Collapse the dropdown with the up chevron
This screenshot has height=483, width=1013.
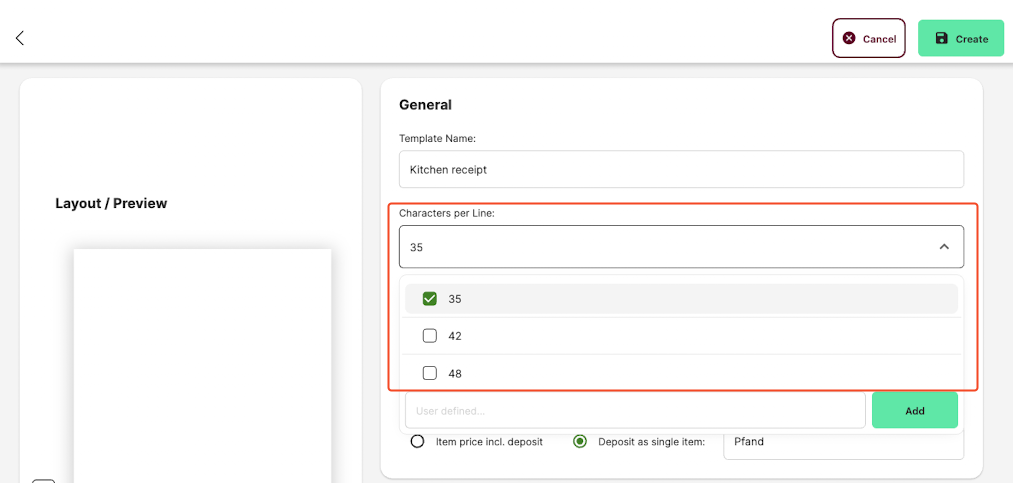pos(944,247)
